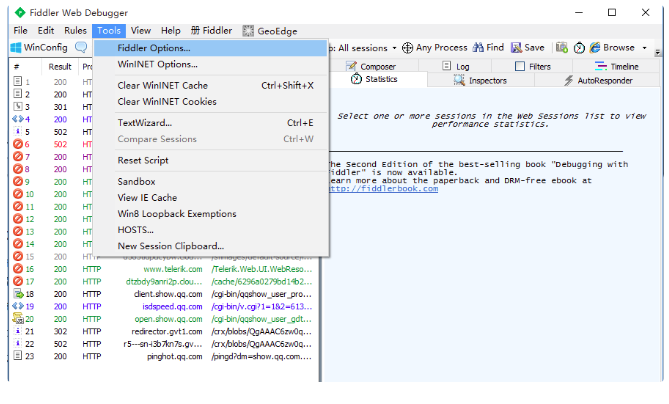Image resolution: width=669 pixels, height=404 pixels.
Task: Click session 18 green arrow document icon
Action: (18, 294)
